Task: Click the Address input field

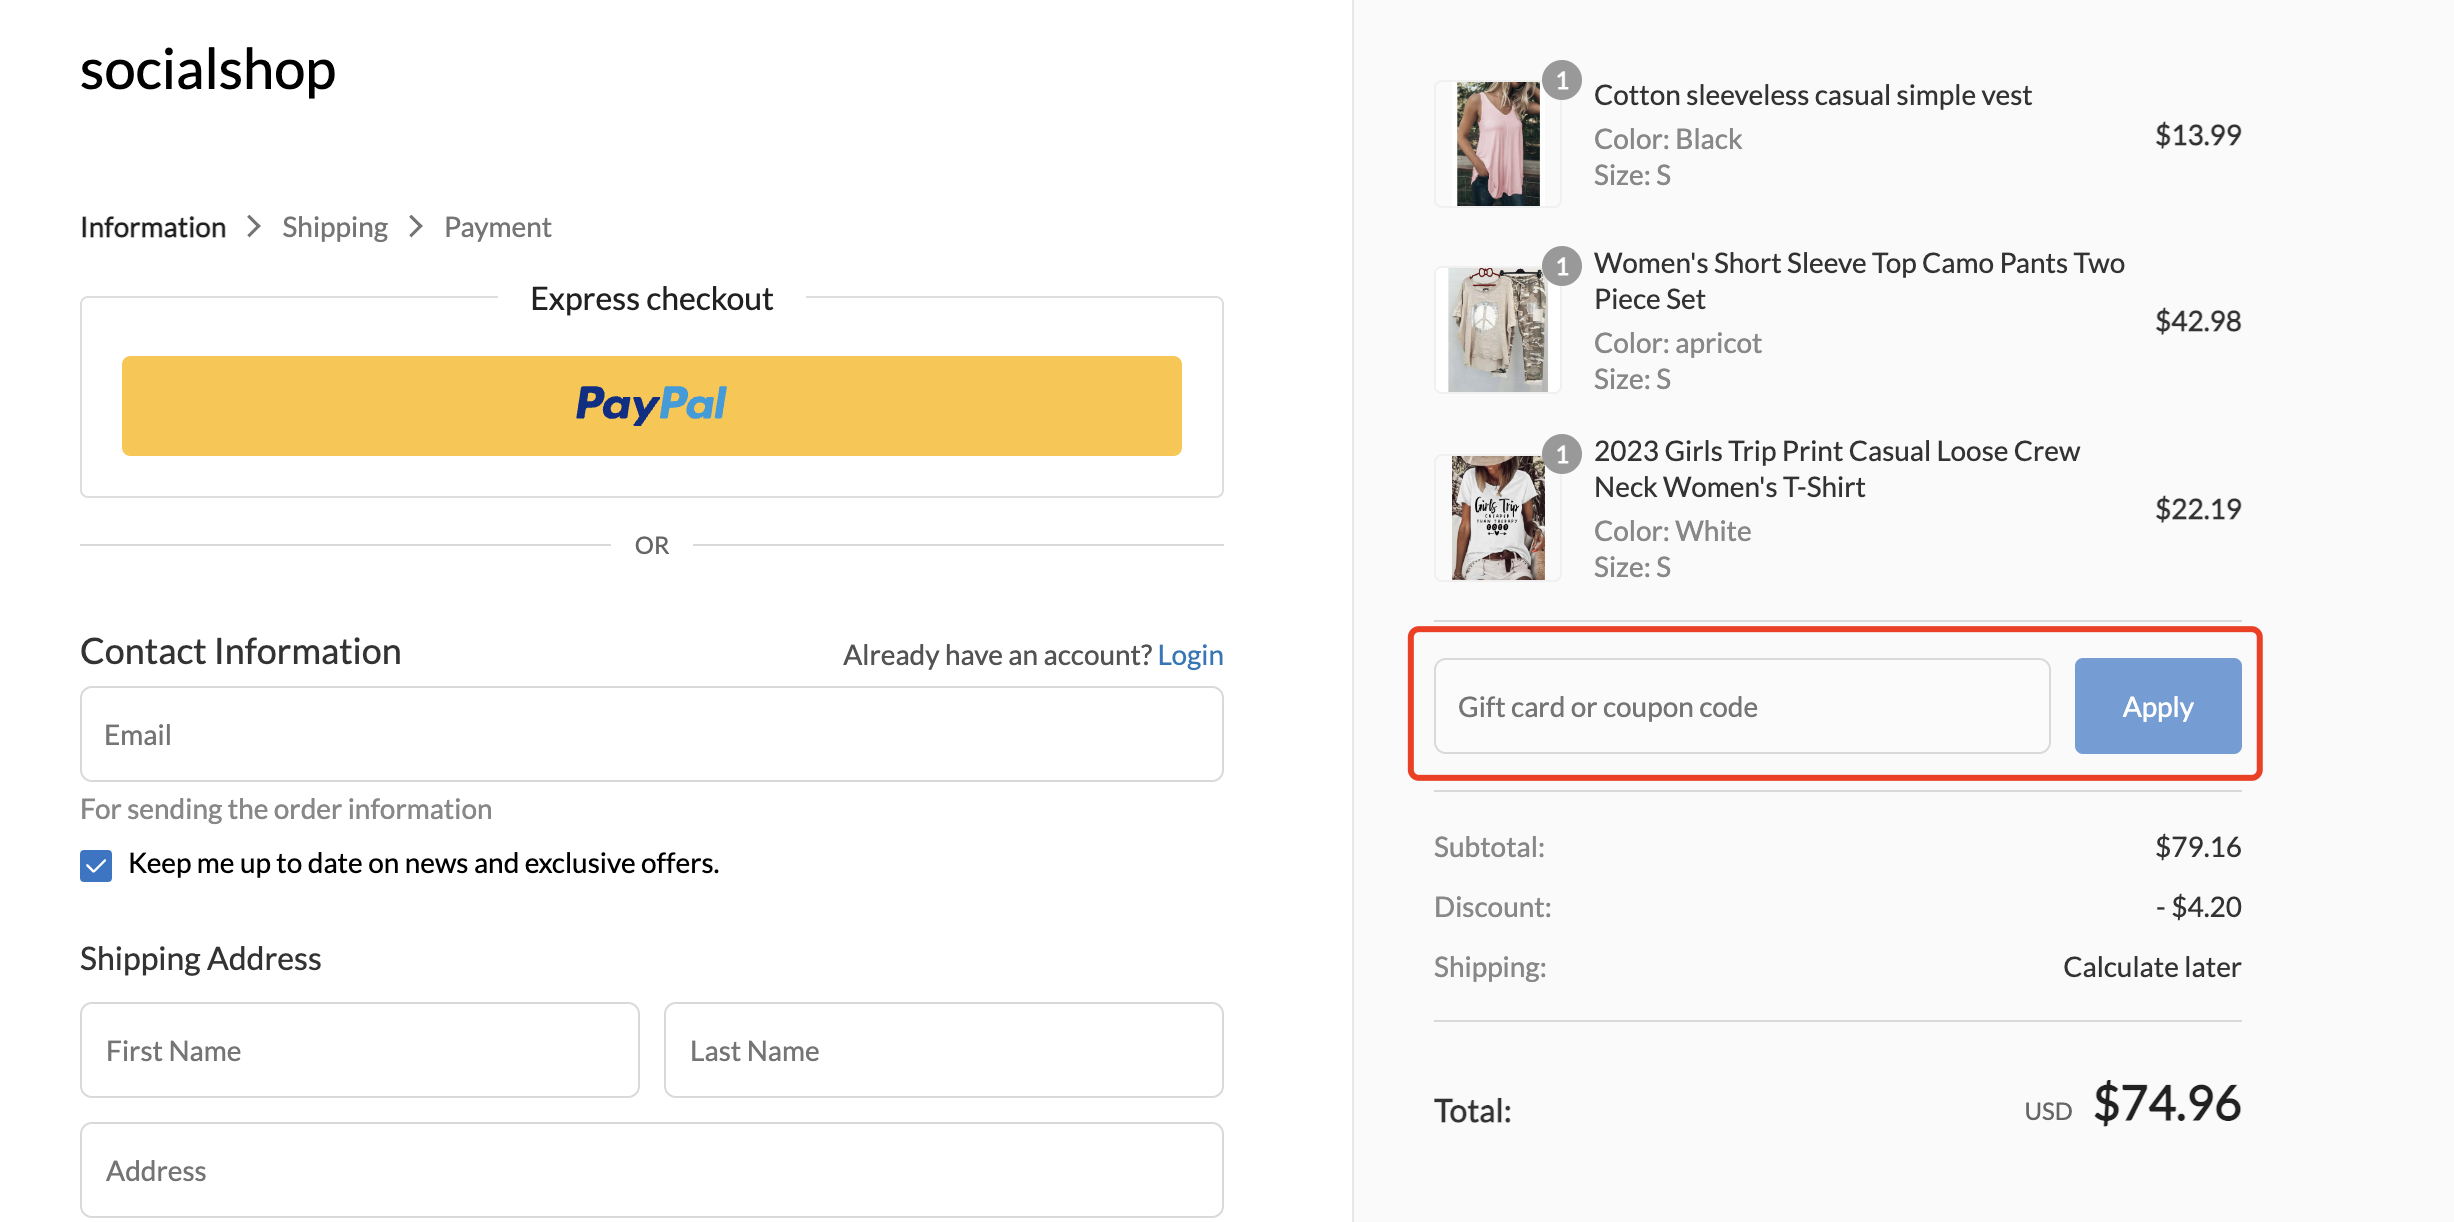Action: [x=651, y=1170]
